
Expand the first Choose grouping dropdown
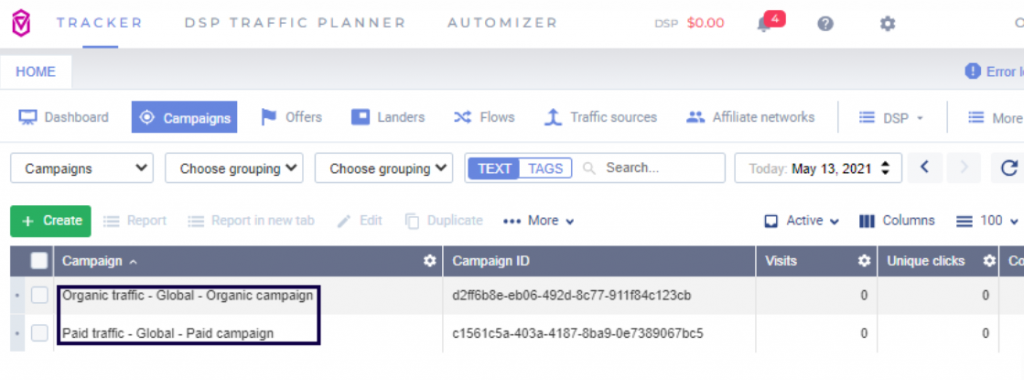point(234,168)
